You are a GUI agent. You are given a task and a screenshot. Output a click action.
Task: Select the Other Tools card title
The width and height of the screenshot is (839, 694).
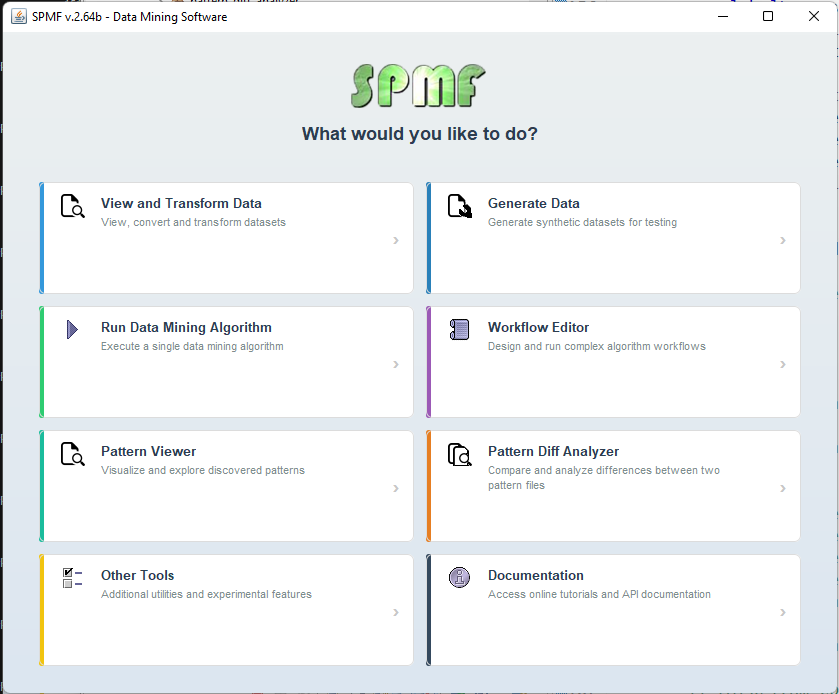click(137, 575)
